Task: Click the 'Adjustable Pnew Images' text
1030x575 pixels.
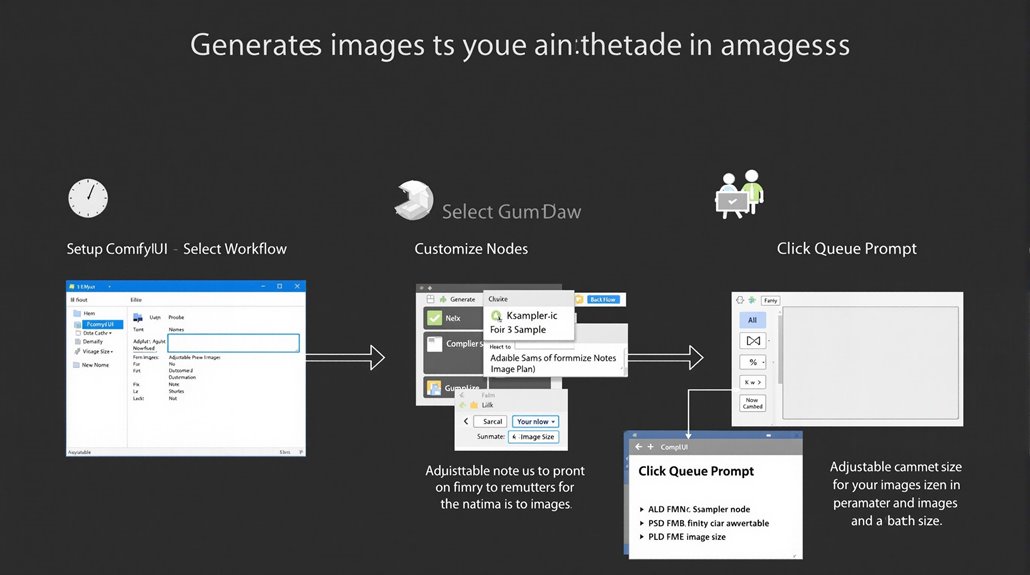Action: (194, 357)
